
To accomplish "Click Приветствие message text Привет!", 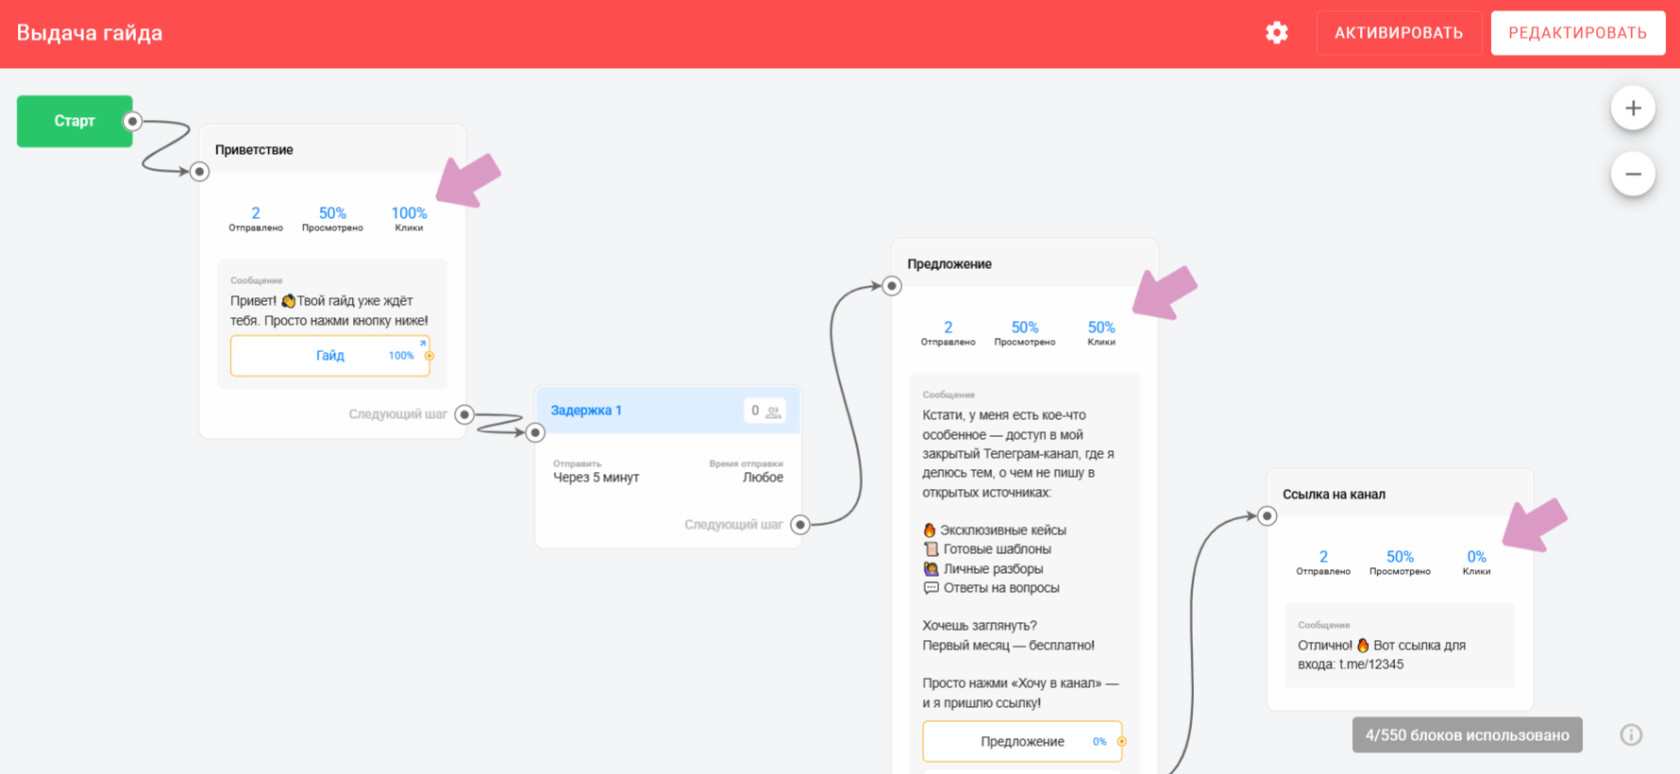I will click(329, 311).
